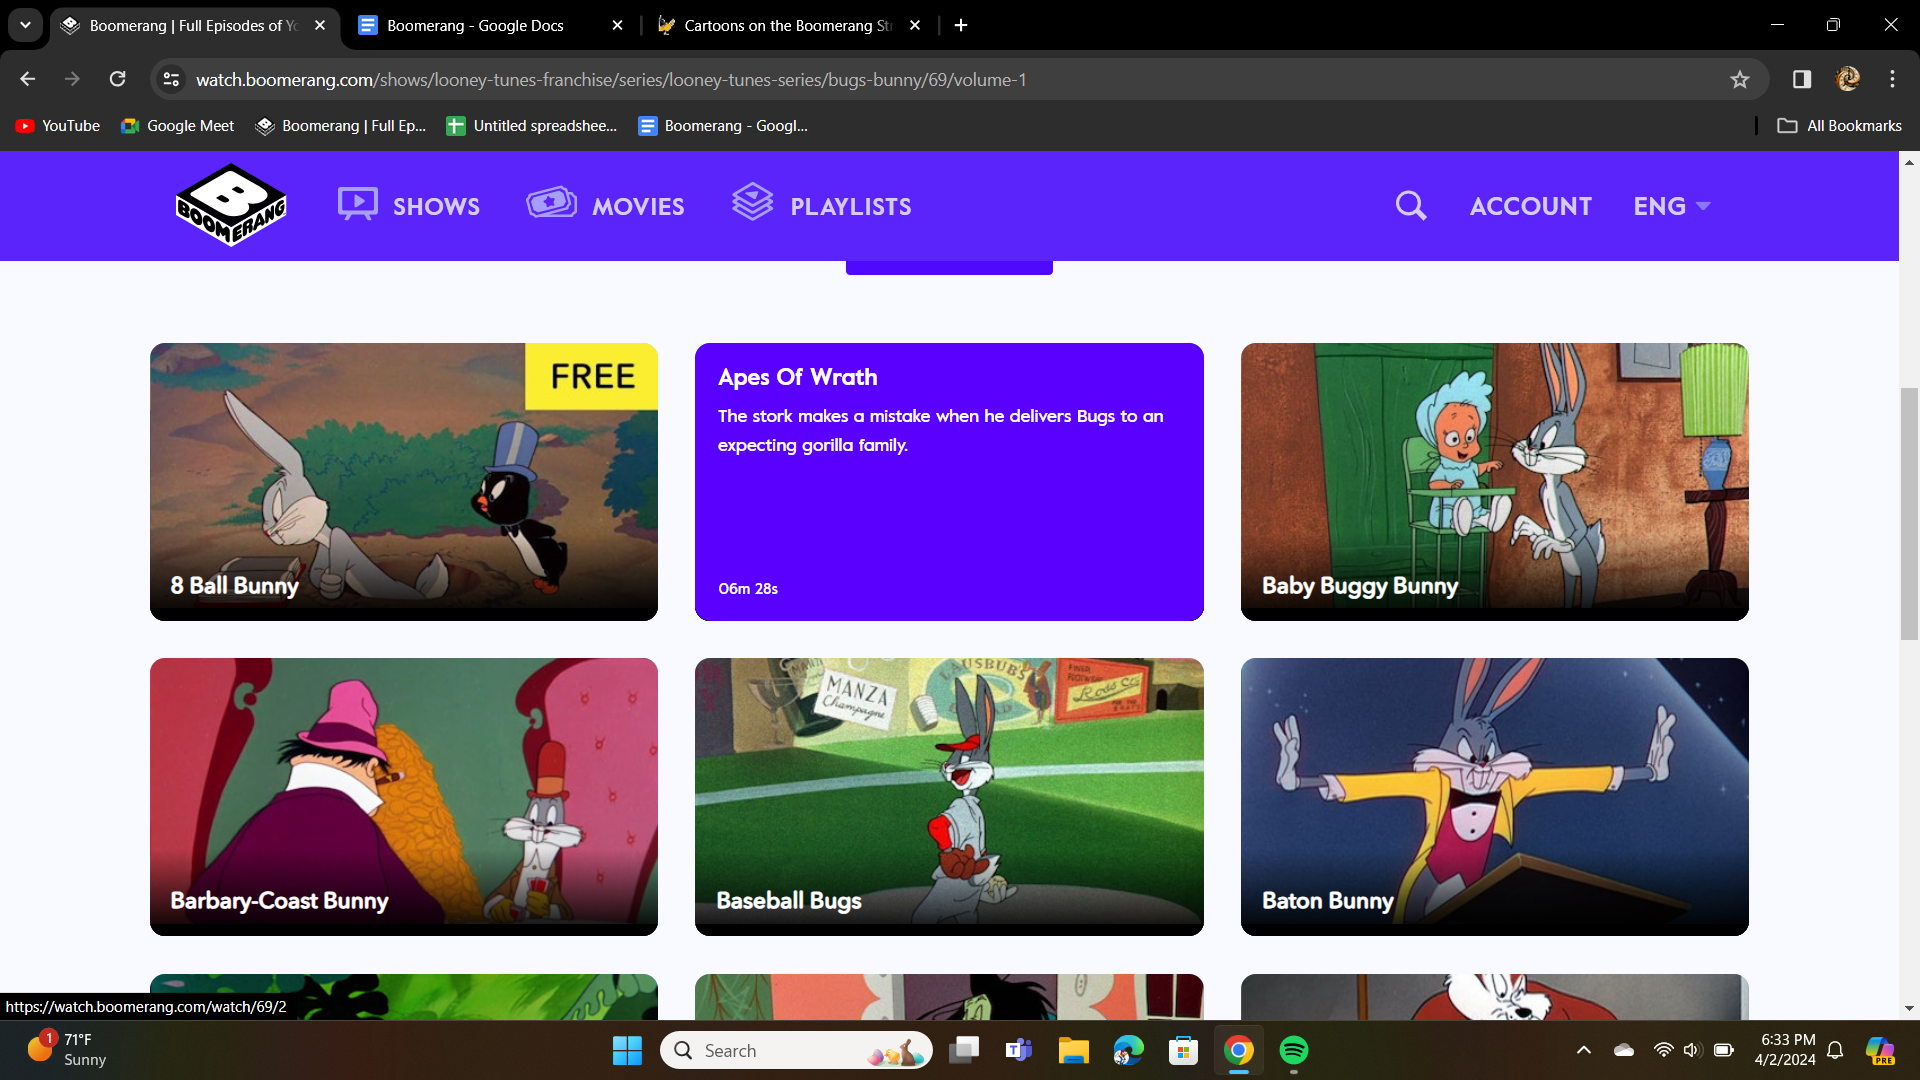The image size is (1920, 1080).
Task: Switch to Boomerang Google Docs tab
Action: (490, 25)
